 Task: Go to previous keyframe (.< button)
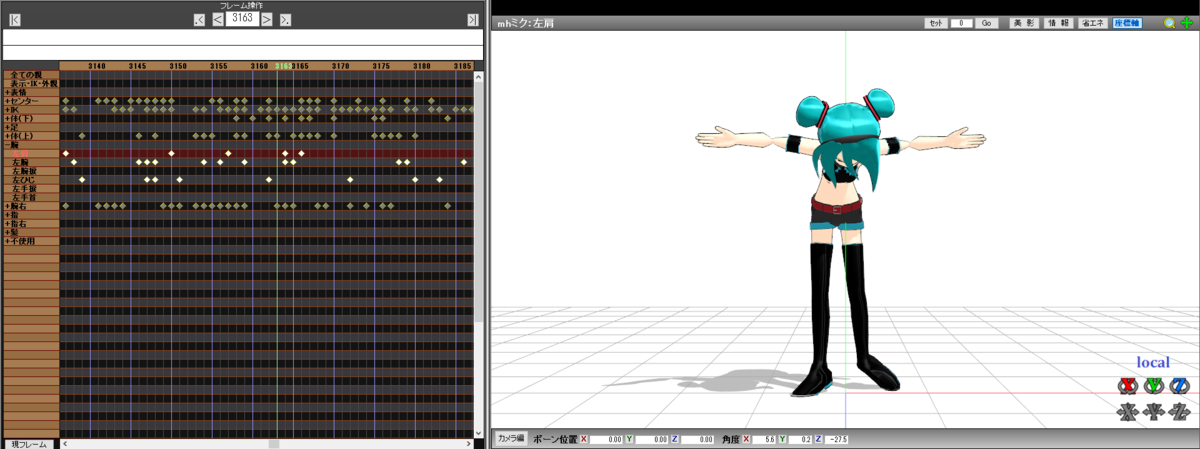(199, 19)
